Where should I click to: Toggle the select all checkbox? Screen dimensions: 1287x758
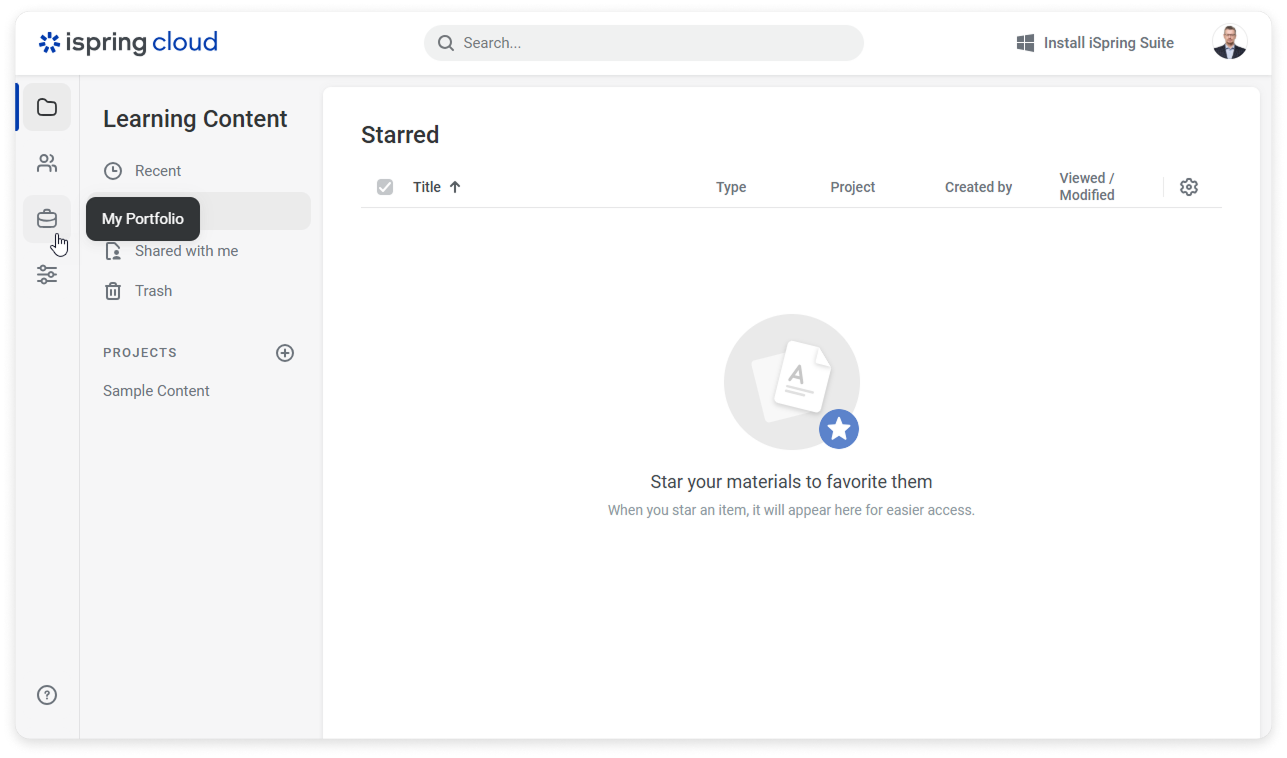(x=385, y=187)
